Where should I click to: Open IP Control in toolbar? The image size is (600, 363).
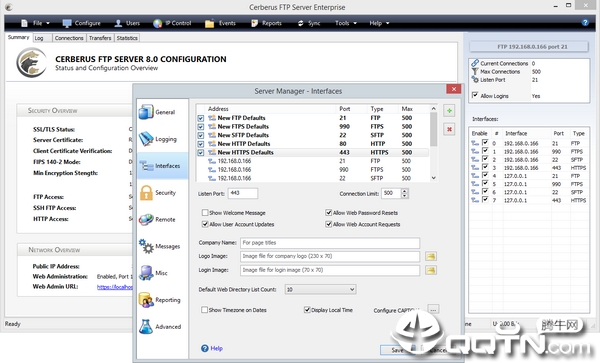(x=172, y=23)
